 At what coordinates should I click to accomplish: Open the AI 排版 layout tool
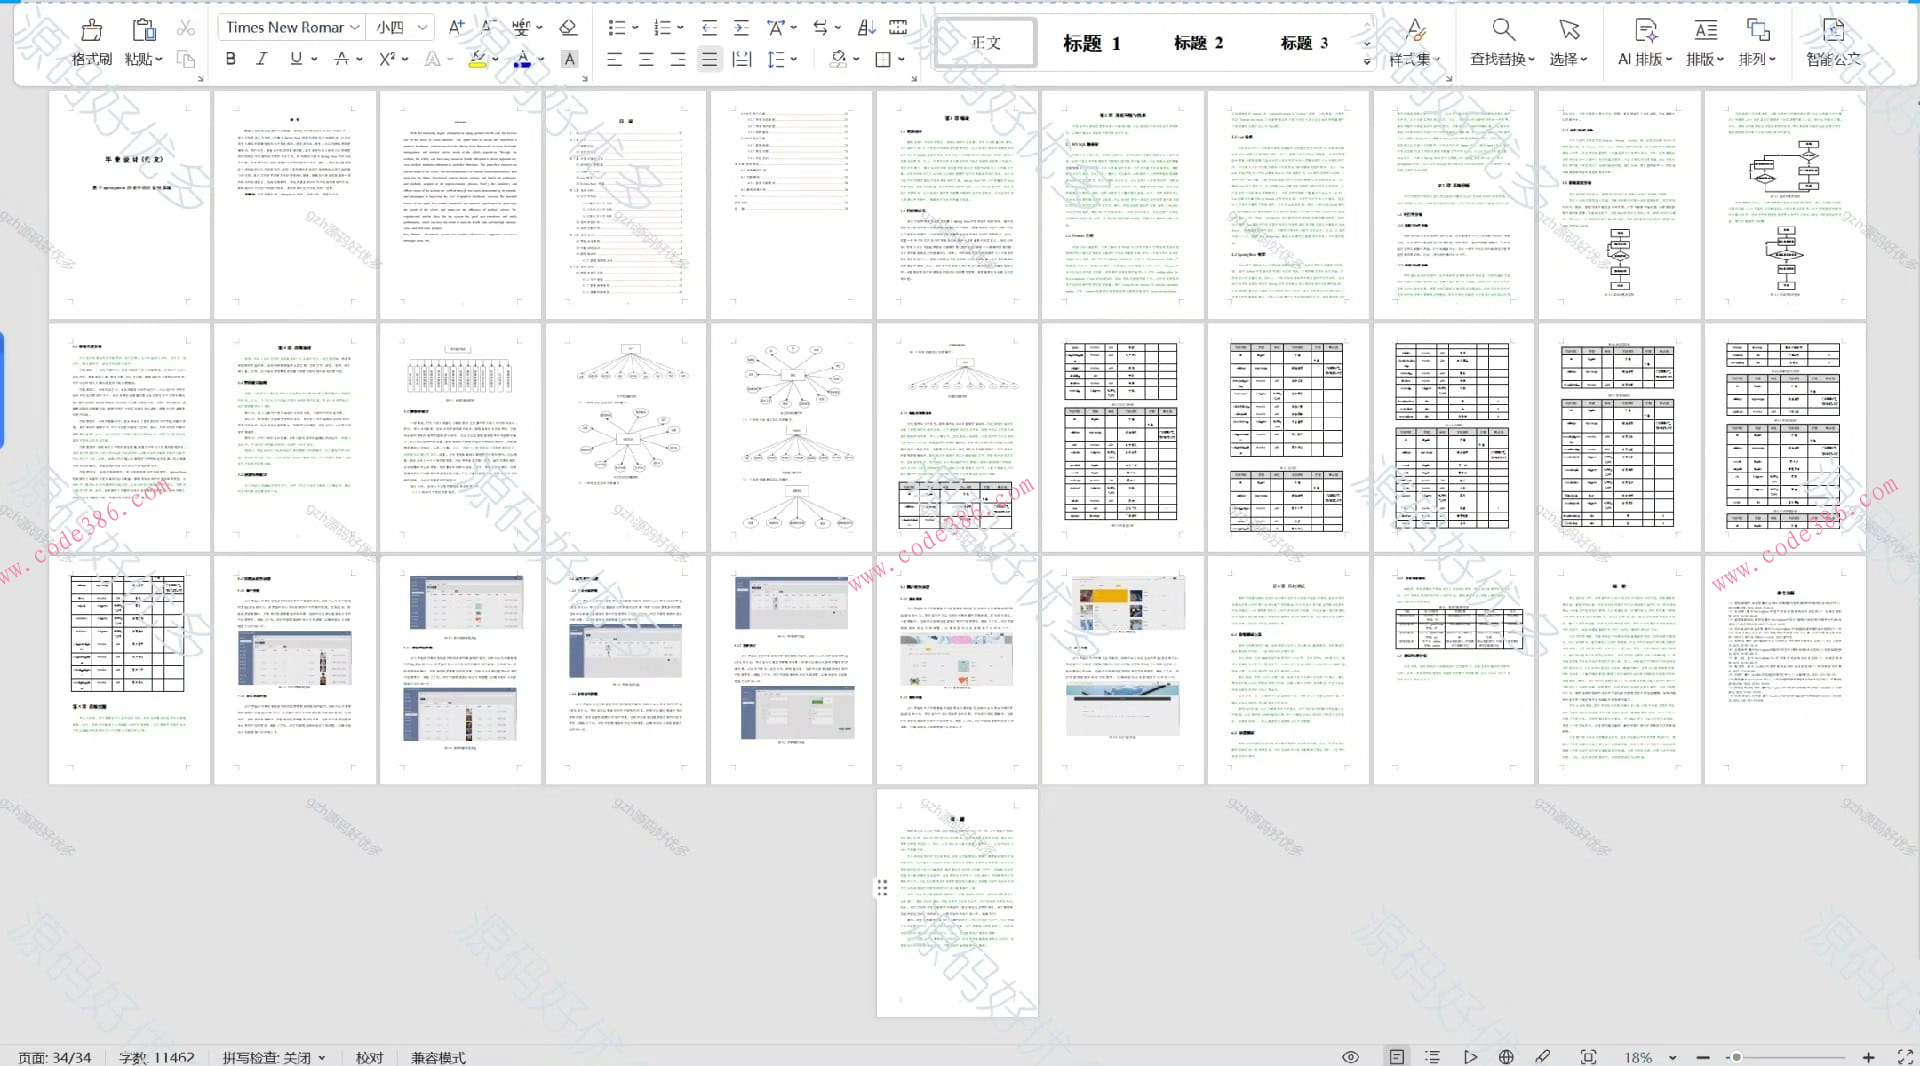pos(1644,42)
